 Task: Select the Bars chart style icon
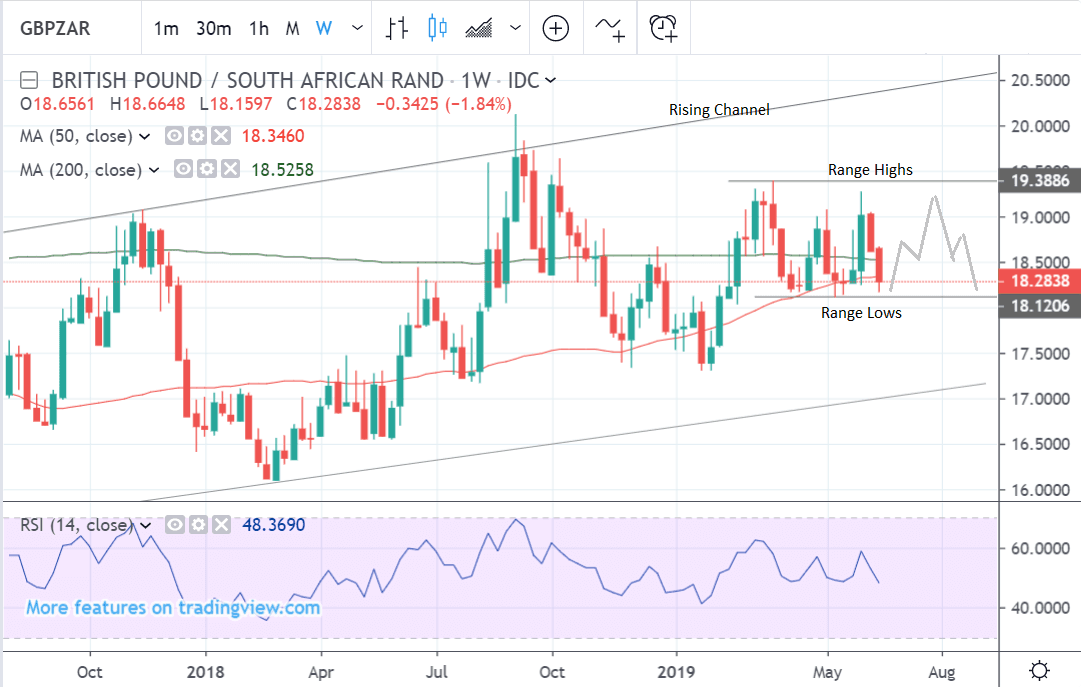tap(397, 28)
